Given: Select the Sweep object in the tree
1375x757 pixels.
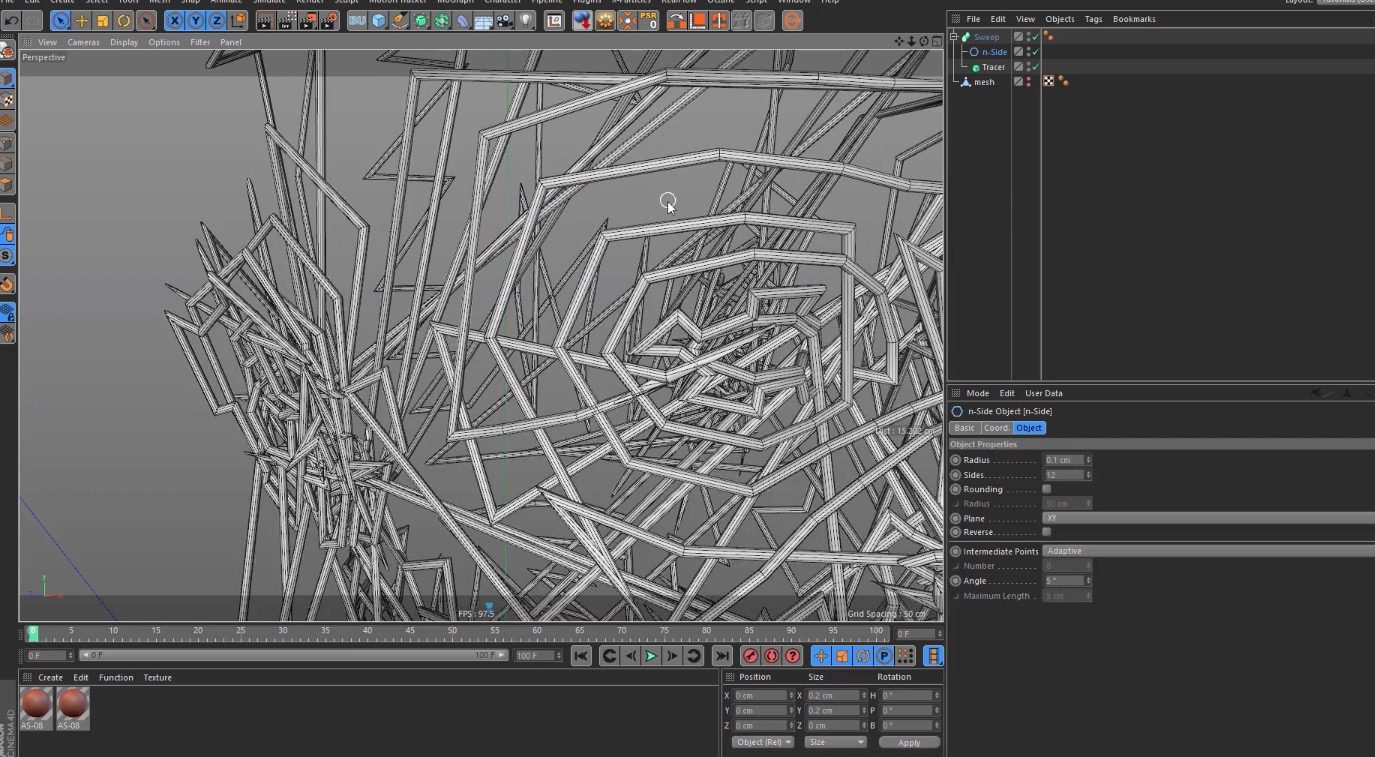Looking at the screenshot, I should coord(986,37).
